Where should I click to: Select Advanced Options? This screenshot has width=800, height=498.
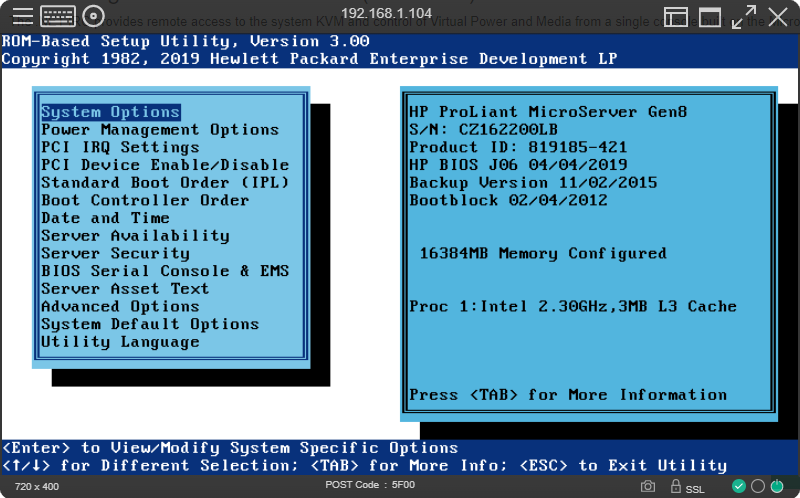[x=120, y=307]
